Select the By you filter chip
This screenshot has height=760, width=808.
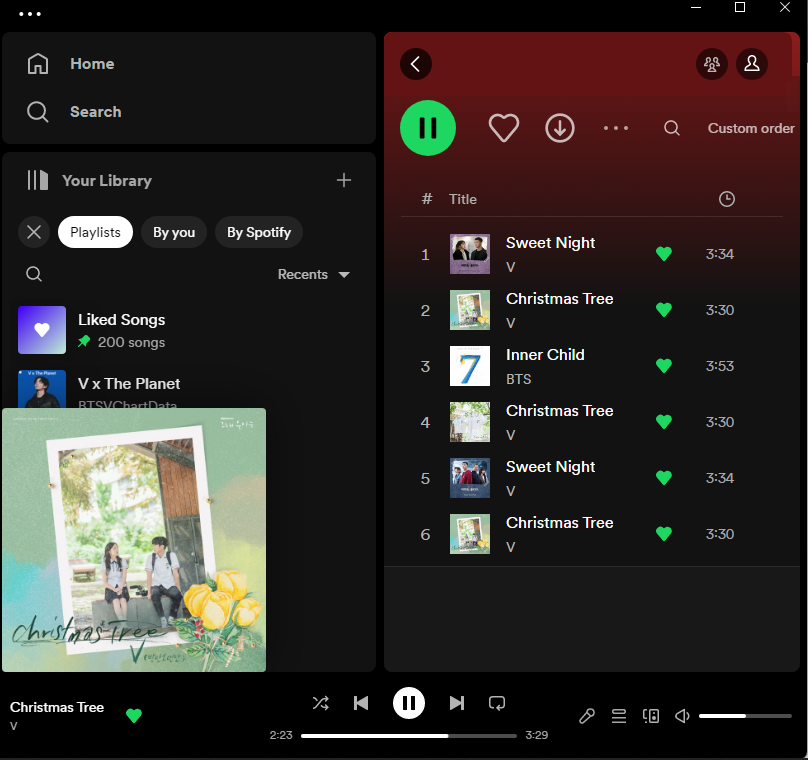(x=174, y=232)
